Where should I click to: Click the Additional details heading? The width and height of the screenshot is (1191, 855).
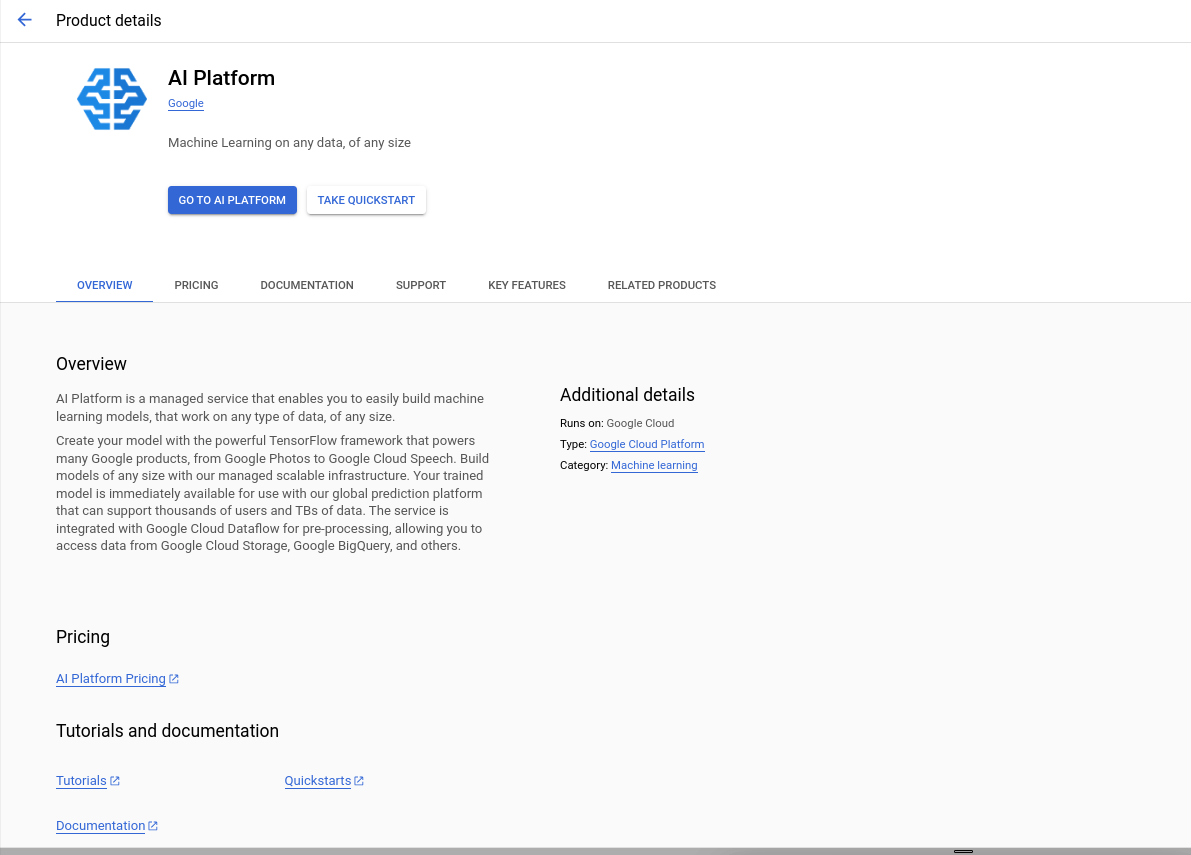627,395
